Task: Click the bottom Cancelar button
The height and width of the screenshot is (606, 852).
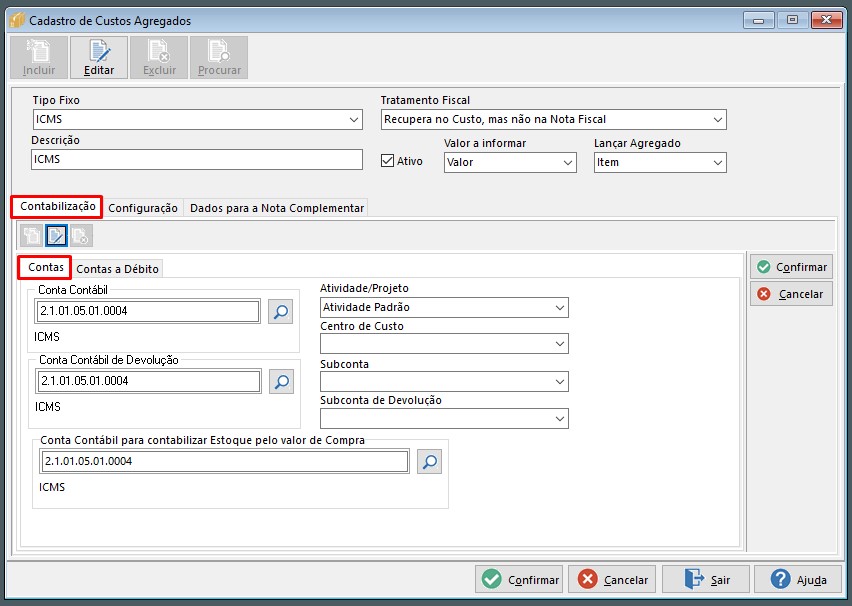Action: (612, 579)
